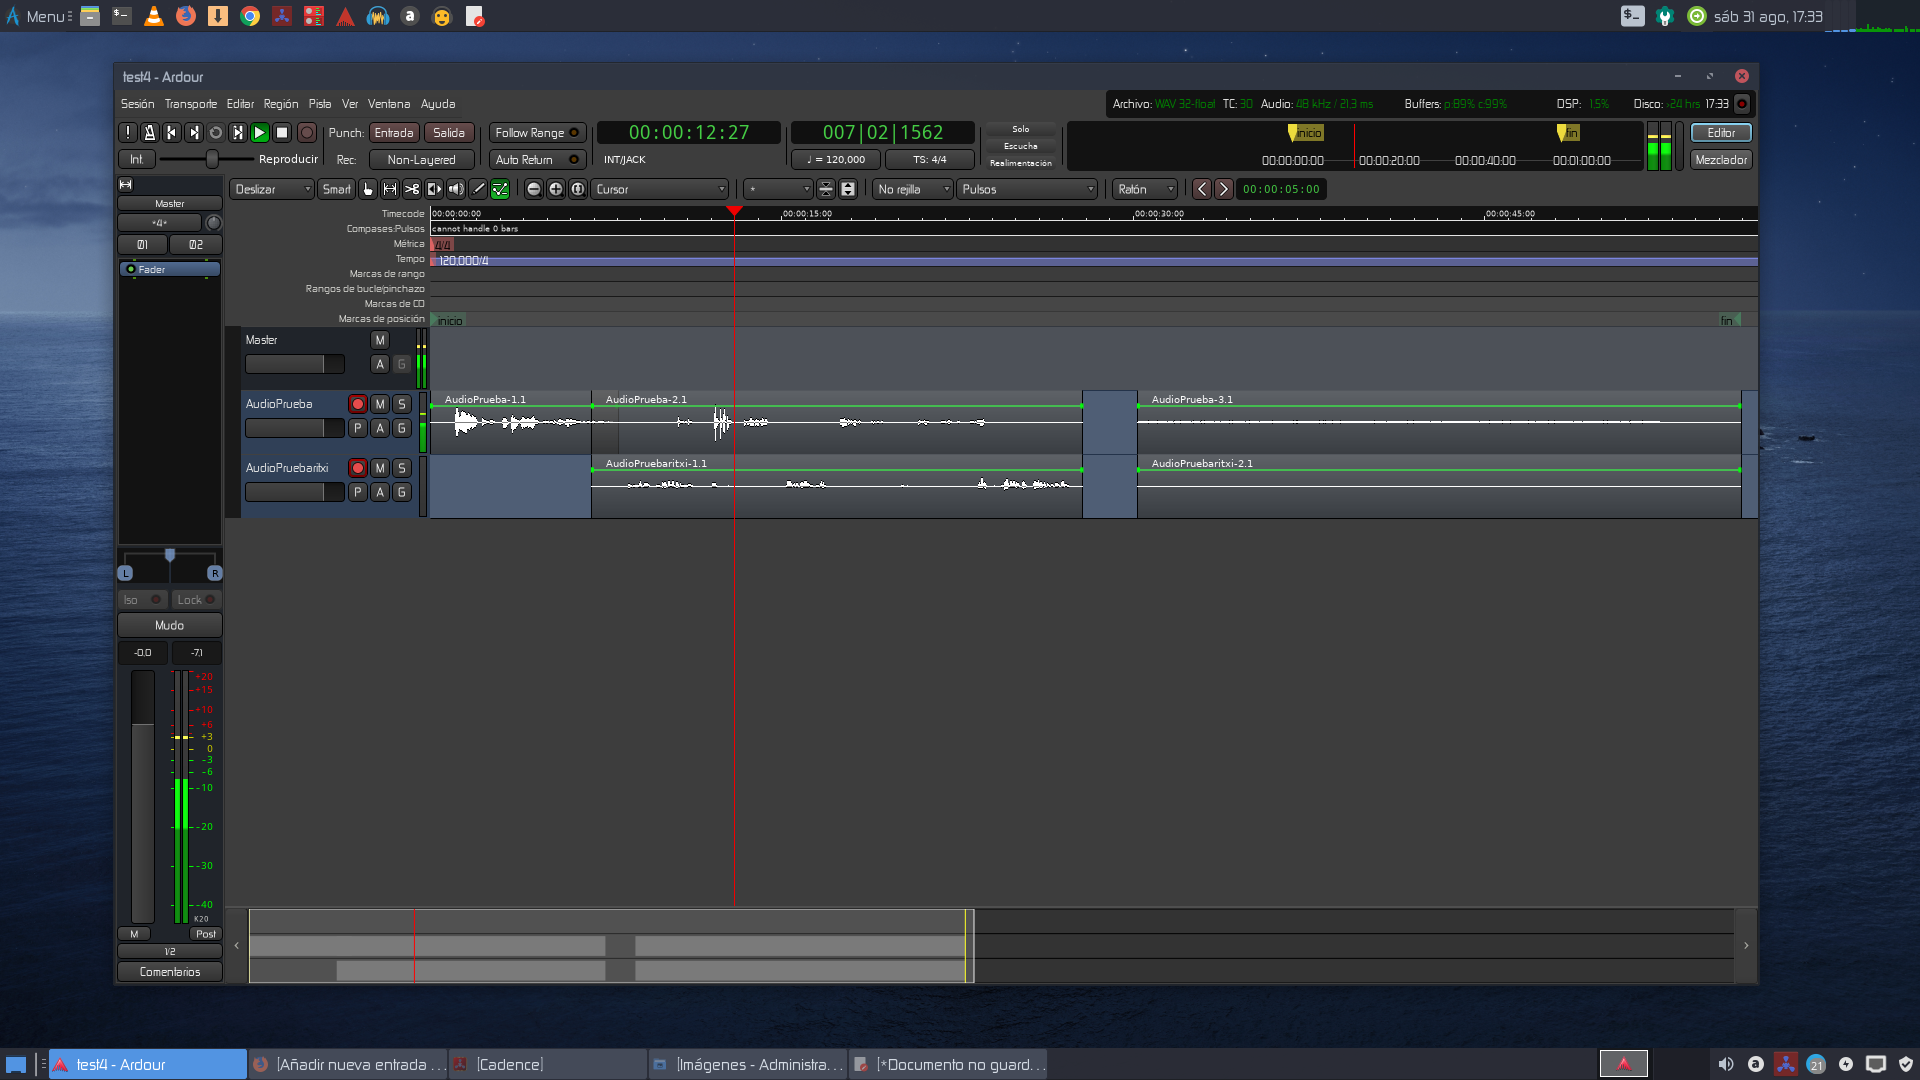Switch to the Mezclador window
This screenshot has height=1080, width=1920.
click(1721, 160)
